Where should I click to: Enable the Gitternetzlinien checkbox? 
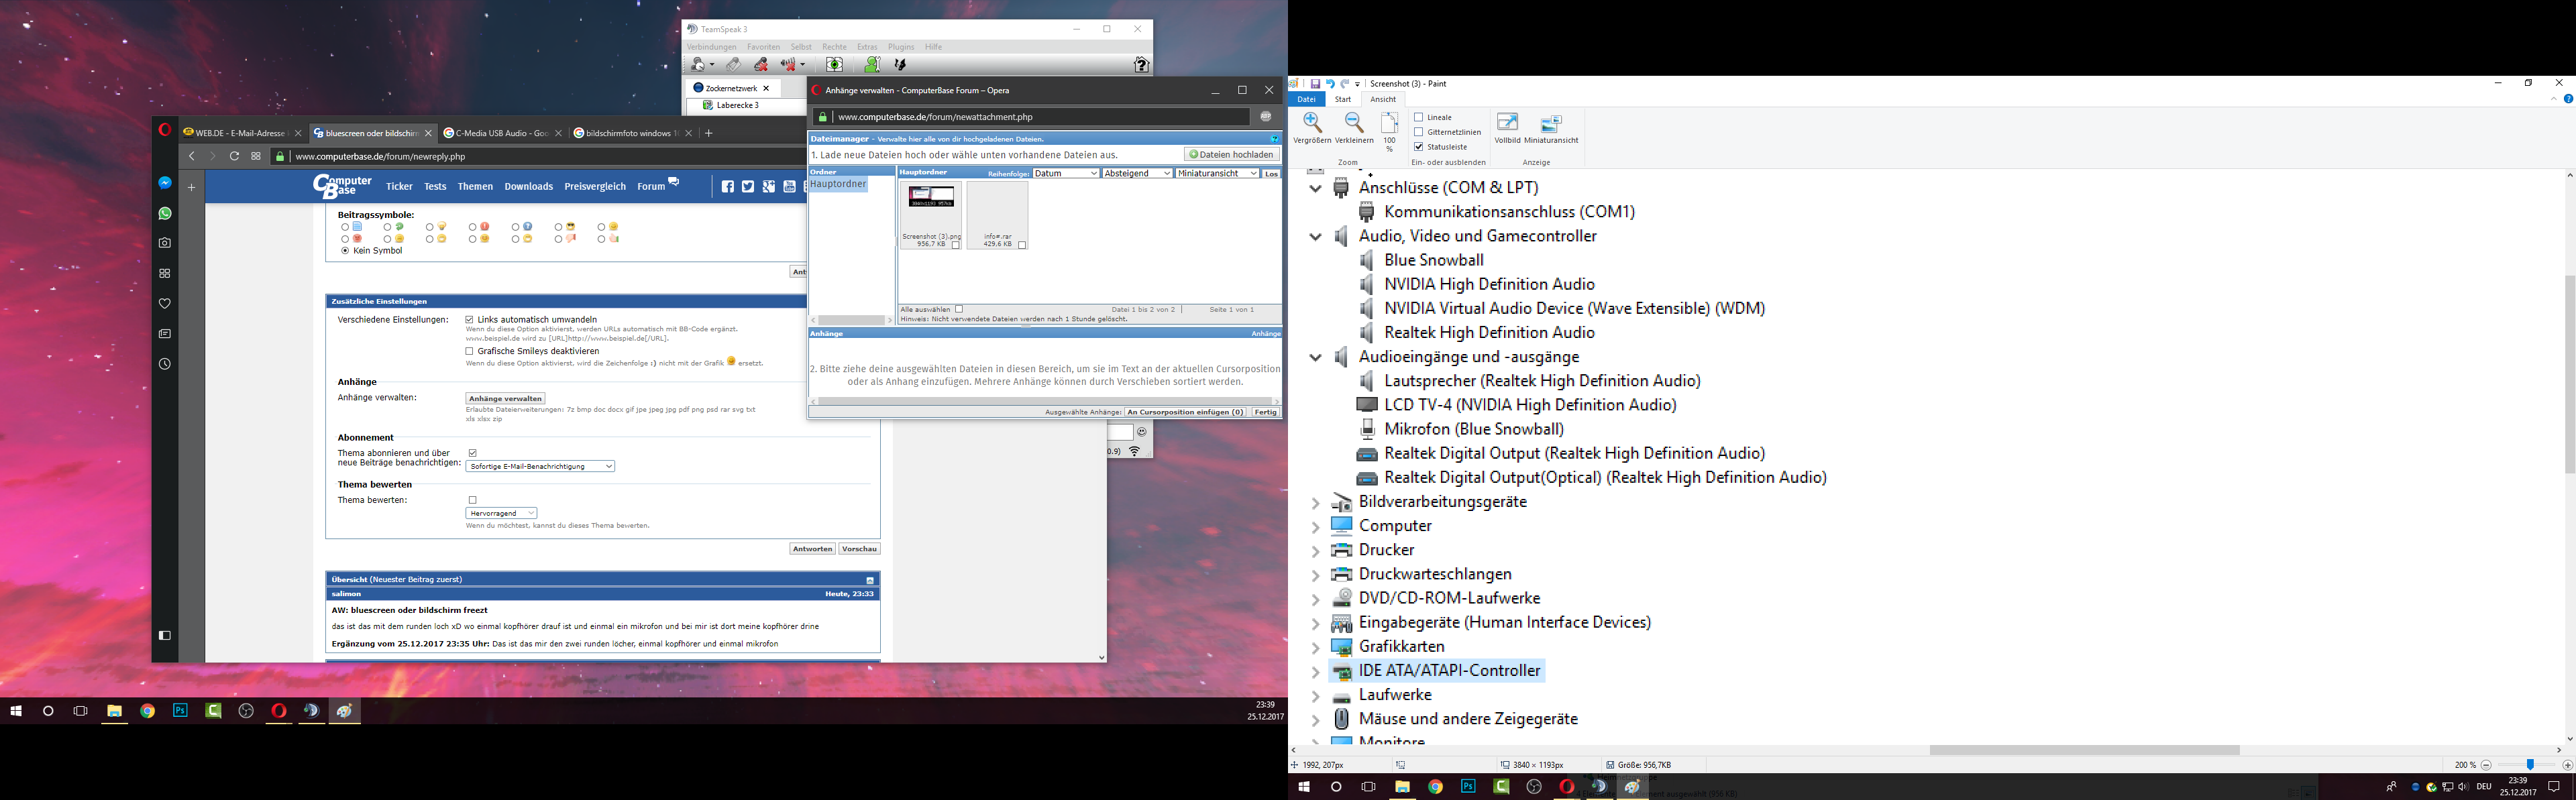click(1418, 132)
